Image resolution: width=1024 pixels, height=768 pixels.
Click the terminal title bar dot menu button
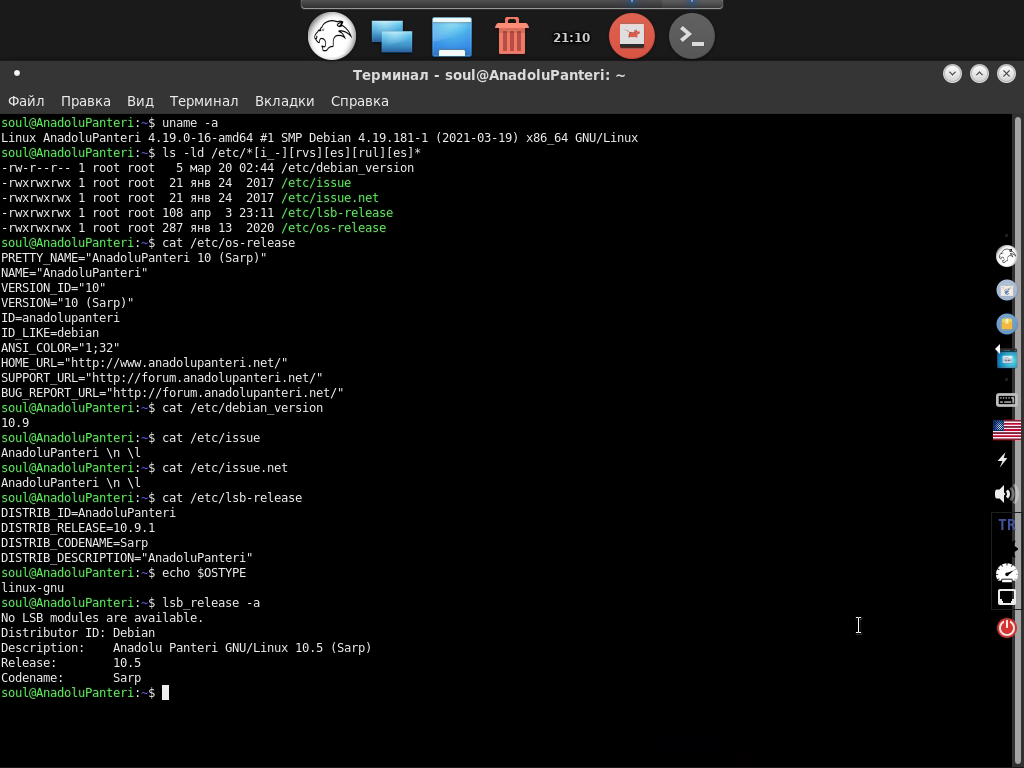pyautogui.click(x=17, y=73)
